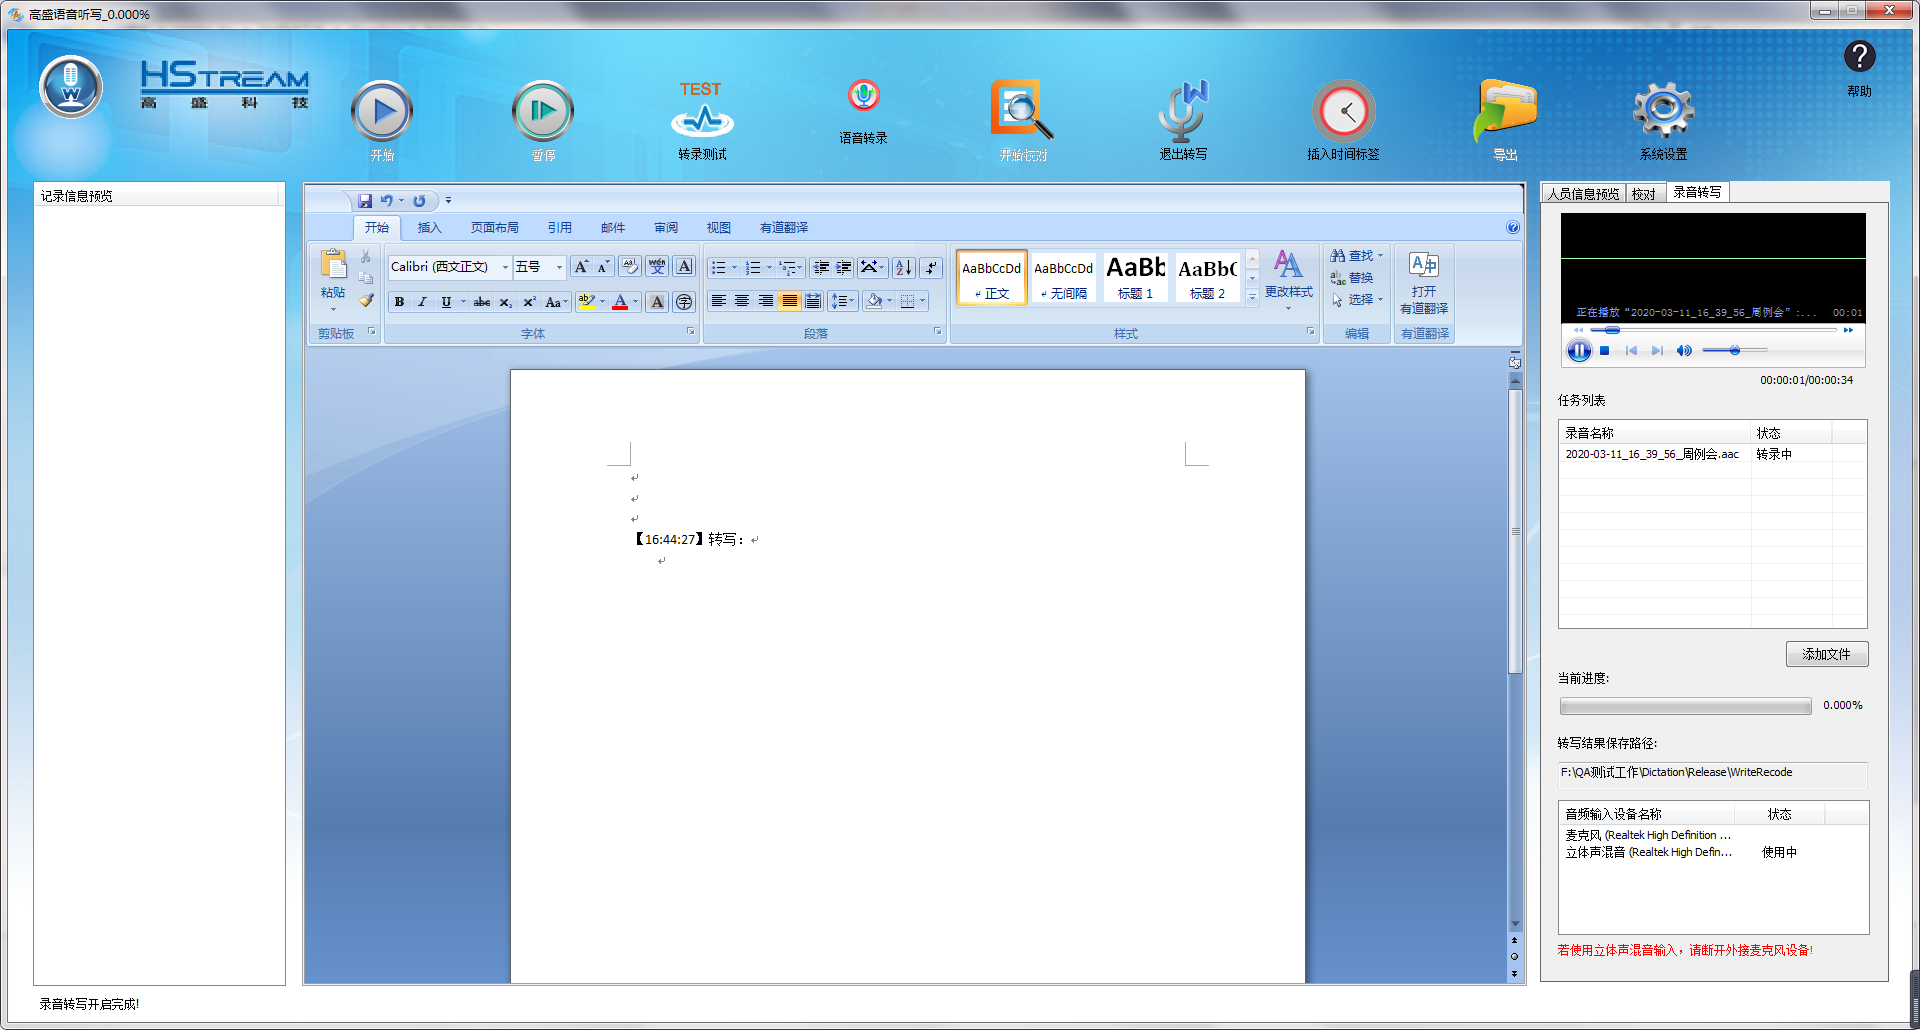
Task: Toggle Bold formatting
Action: [x=400, y=302]
